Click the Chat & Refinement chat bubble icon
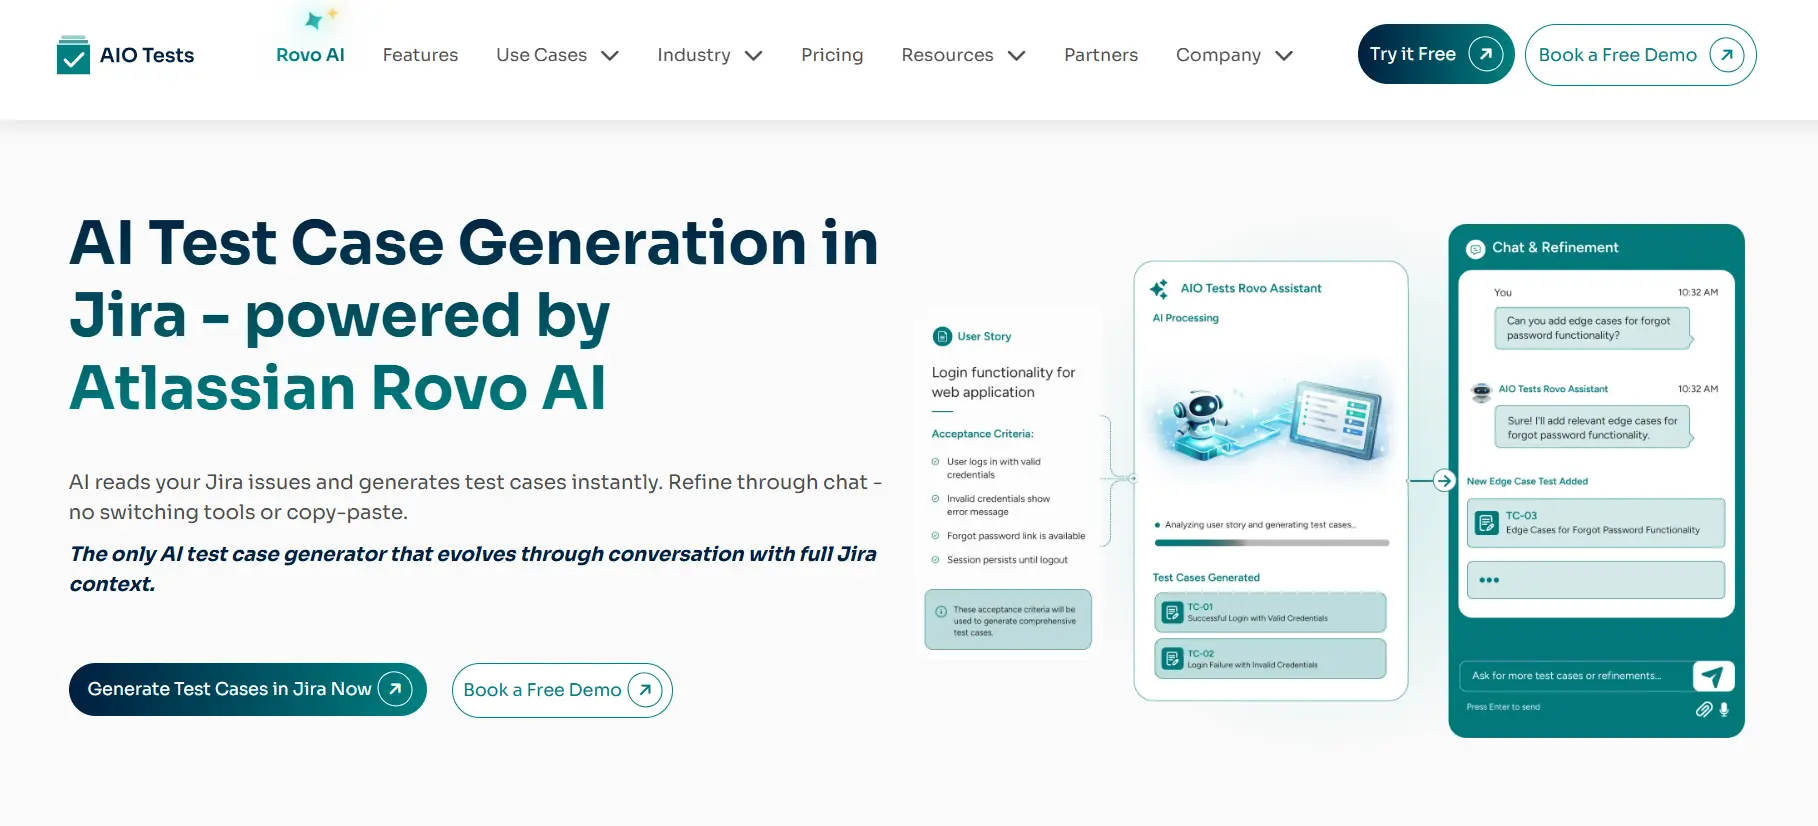This screenshot has height=826, width=1818. coord(1475,249)
